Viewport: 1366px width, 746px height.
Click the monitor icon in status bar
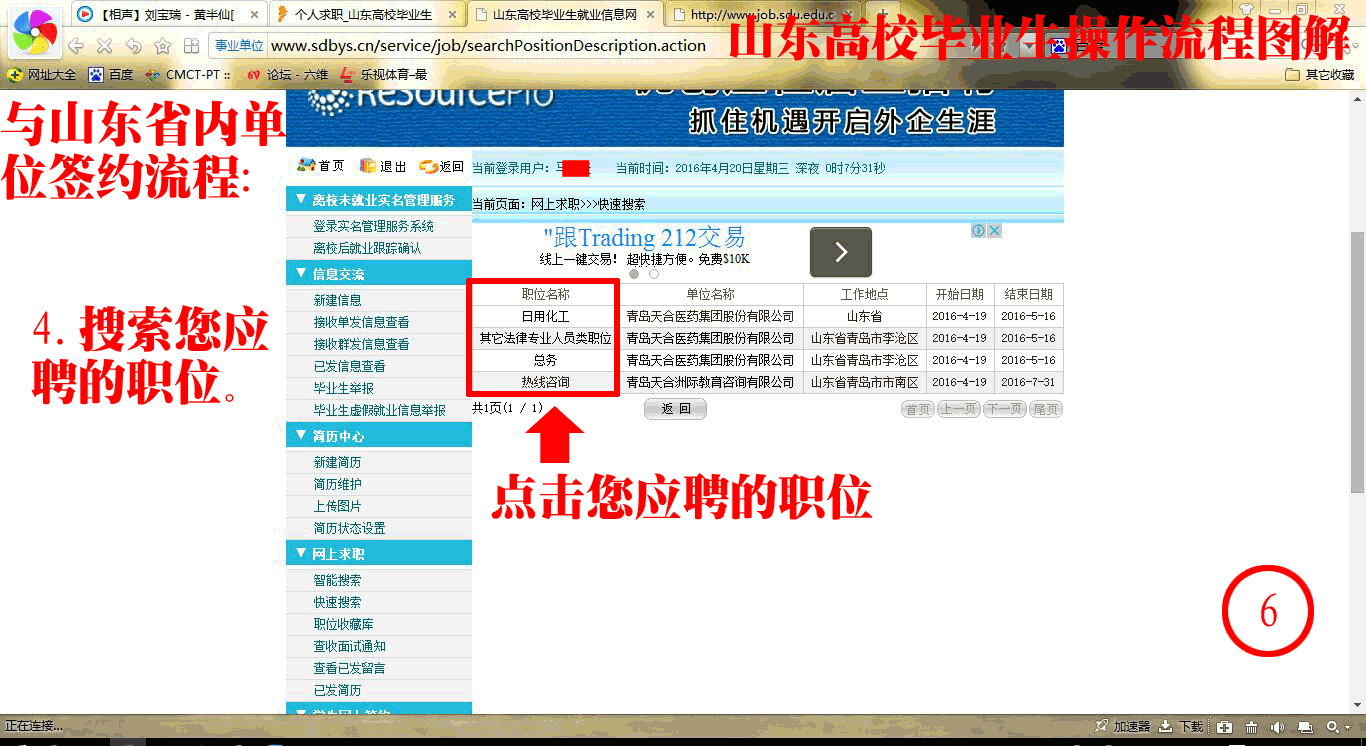pyautogui.click(x=1304, y=727)
